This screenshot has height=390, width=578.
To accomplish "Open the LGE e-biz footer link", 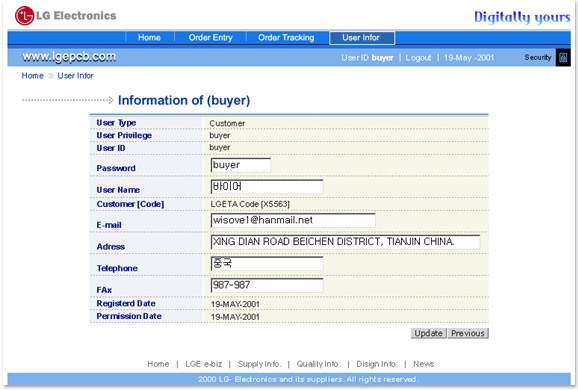I will pos(203,364).
